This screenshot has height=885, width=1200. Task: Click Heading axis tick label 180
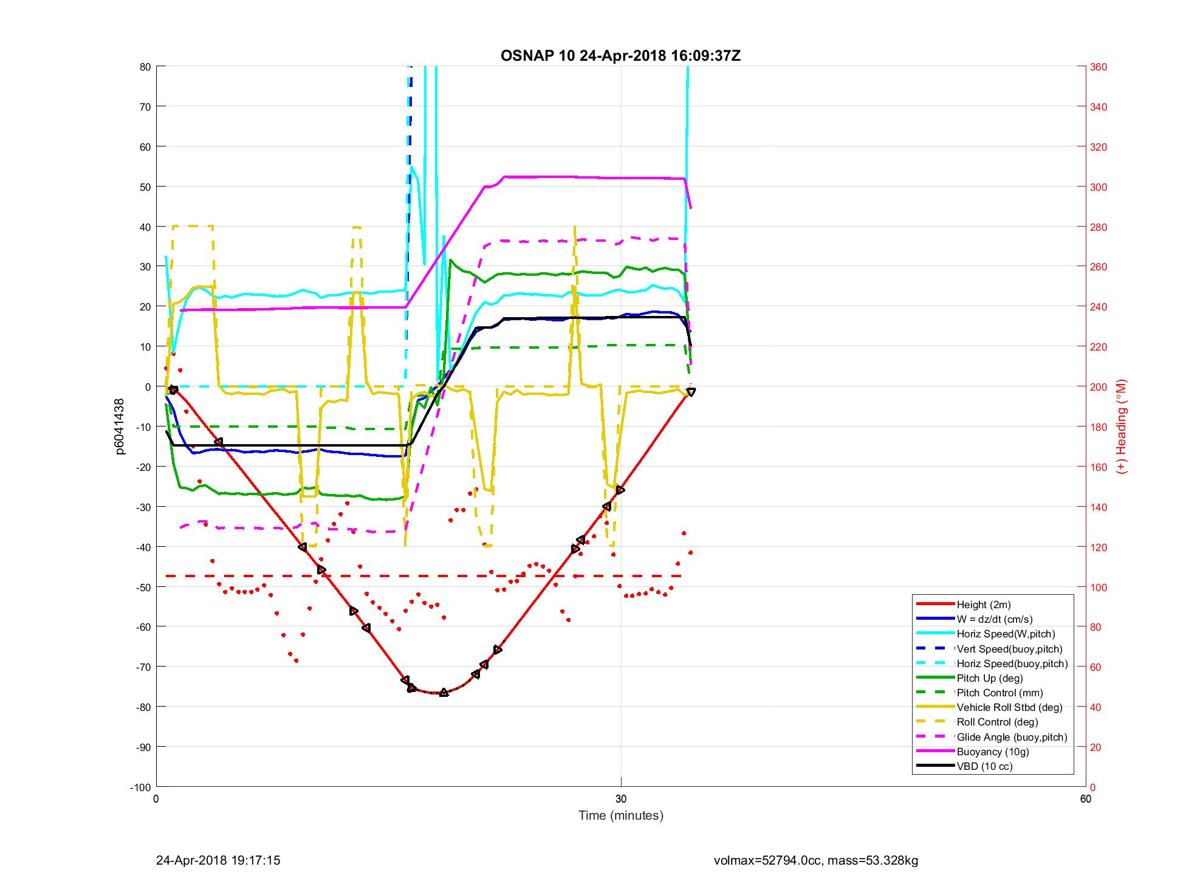point(1098,427)
